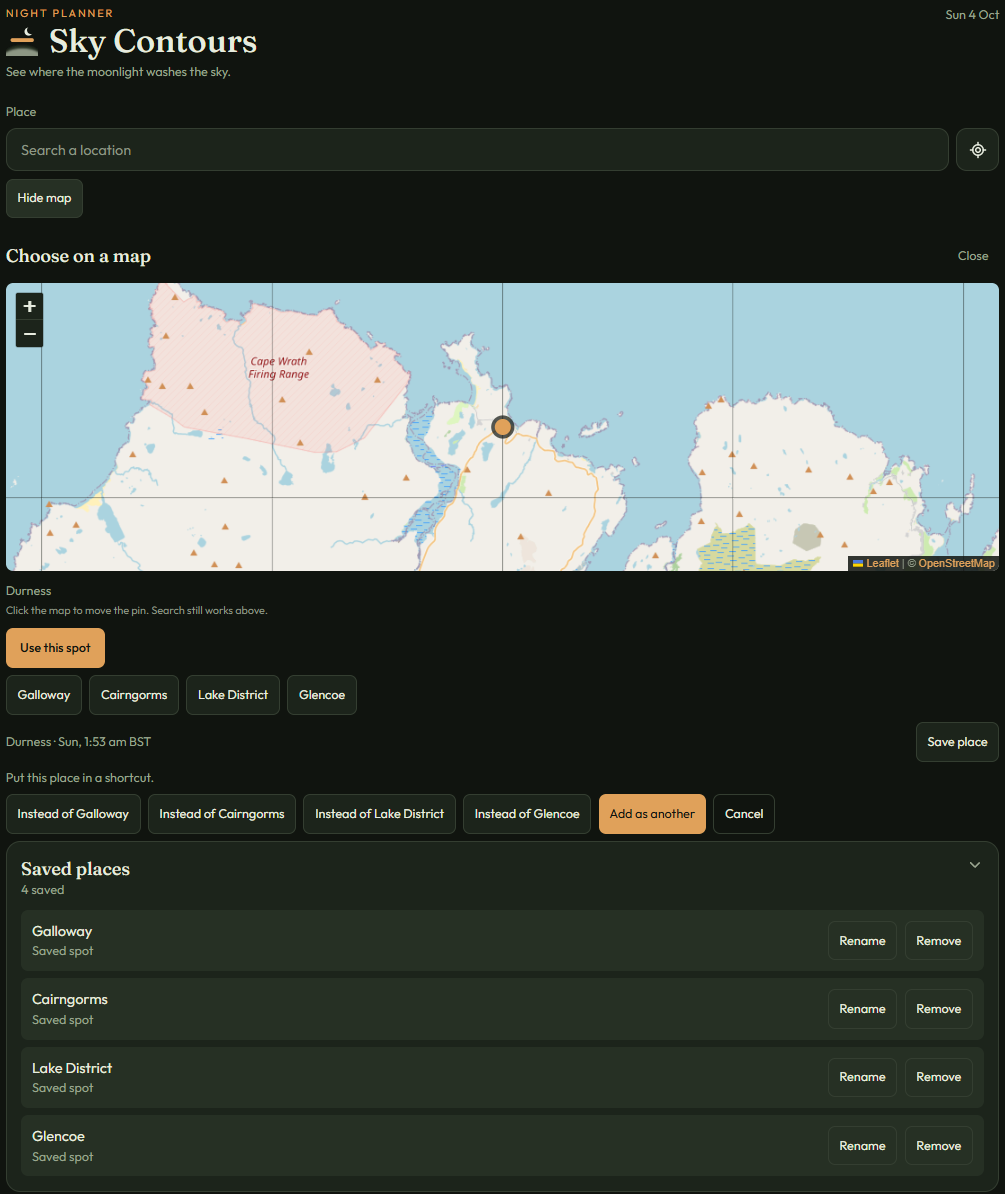Image resolution: width=1005 pixels, height=1194 pixels.
Task: Choose Instead of Galloway
Action: [73, 814]
